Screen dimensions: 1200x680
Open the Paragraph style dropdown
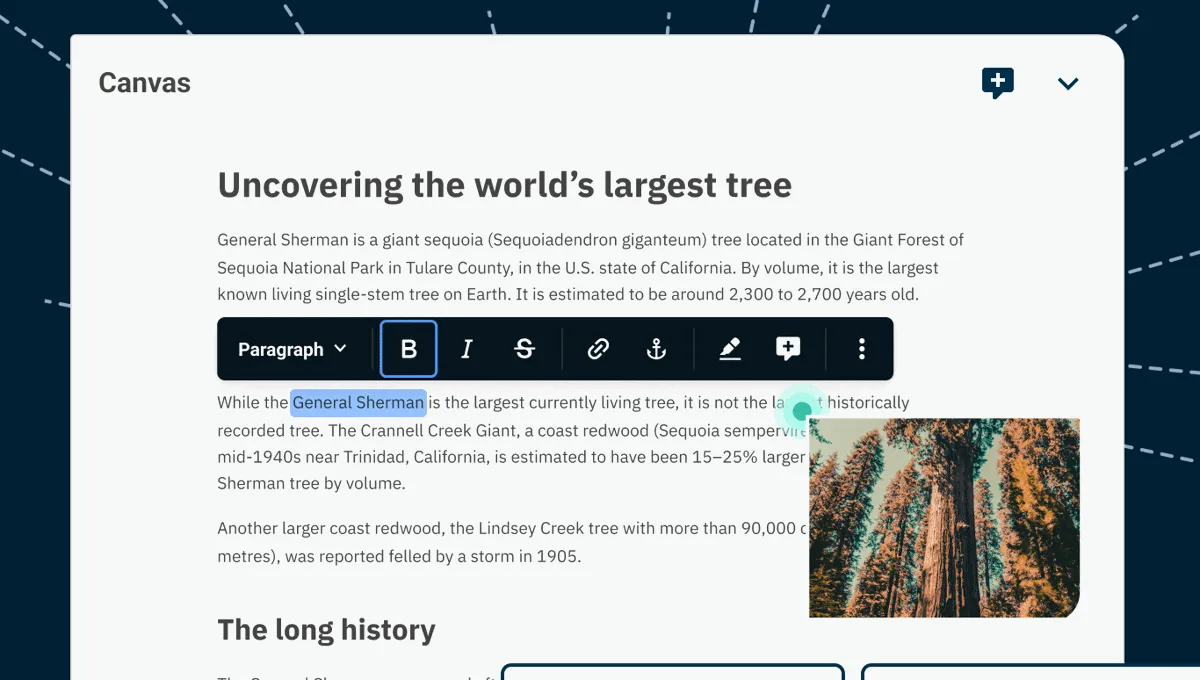292,349
